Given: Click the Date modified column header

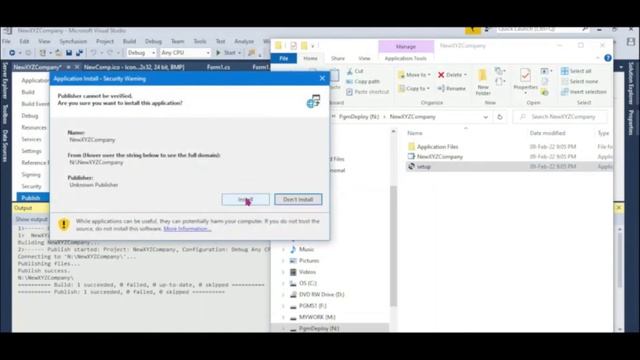Looking at the screenshot, I should [x=547, y=133].
